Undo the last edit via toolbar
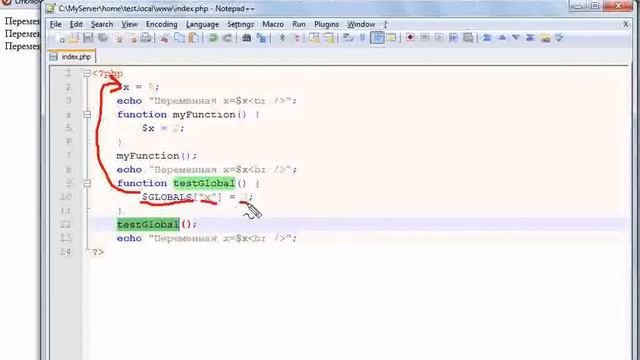Image resolution: width=640 pixels, height=360 pixels. click(213, 38)
